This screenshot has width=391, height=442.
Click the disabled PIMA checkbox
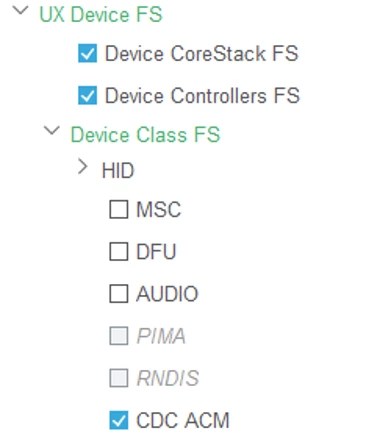point(119,336)
